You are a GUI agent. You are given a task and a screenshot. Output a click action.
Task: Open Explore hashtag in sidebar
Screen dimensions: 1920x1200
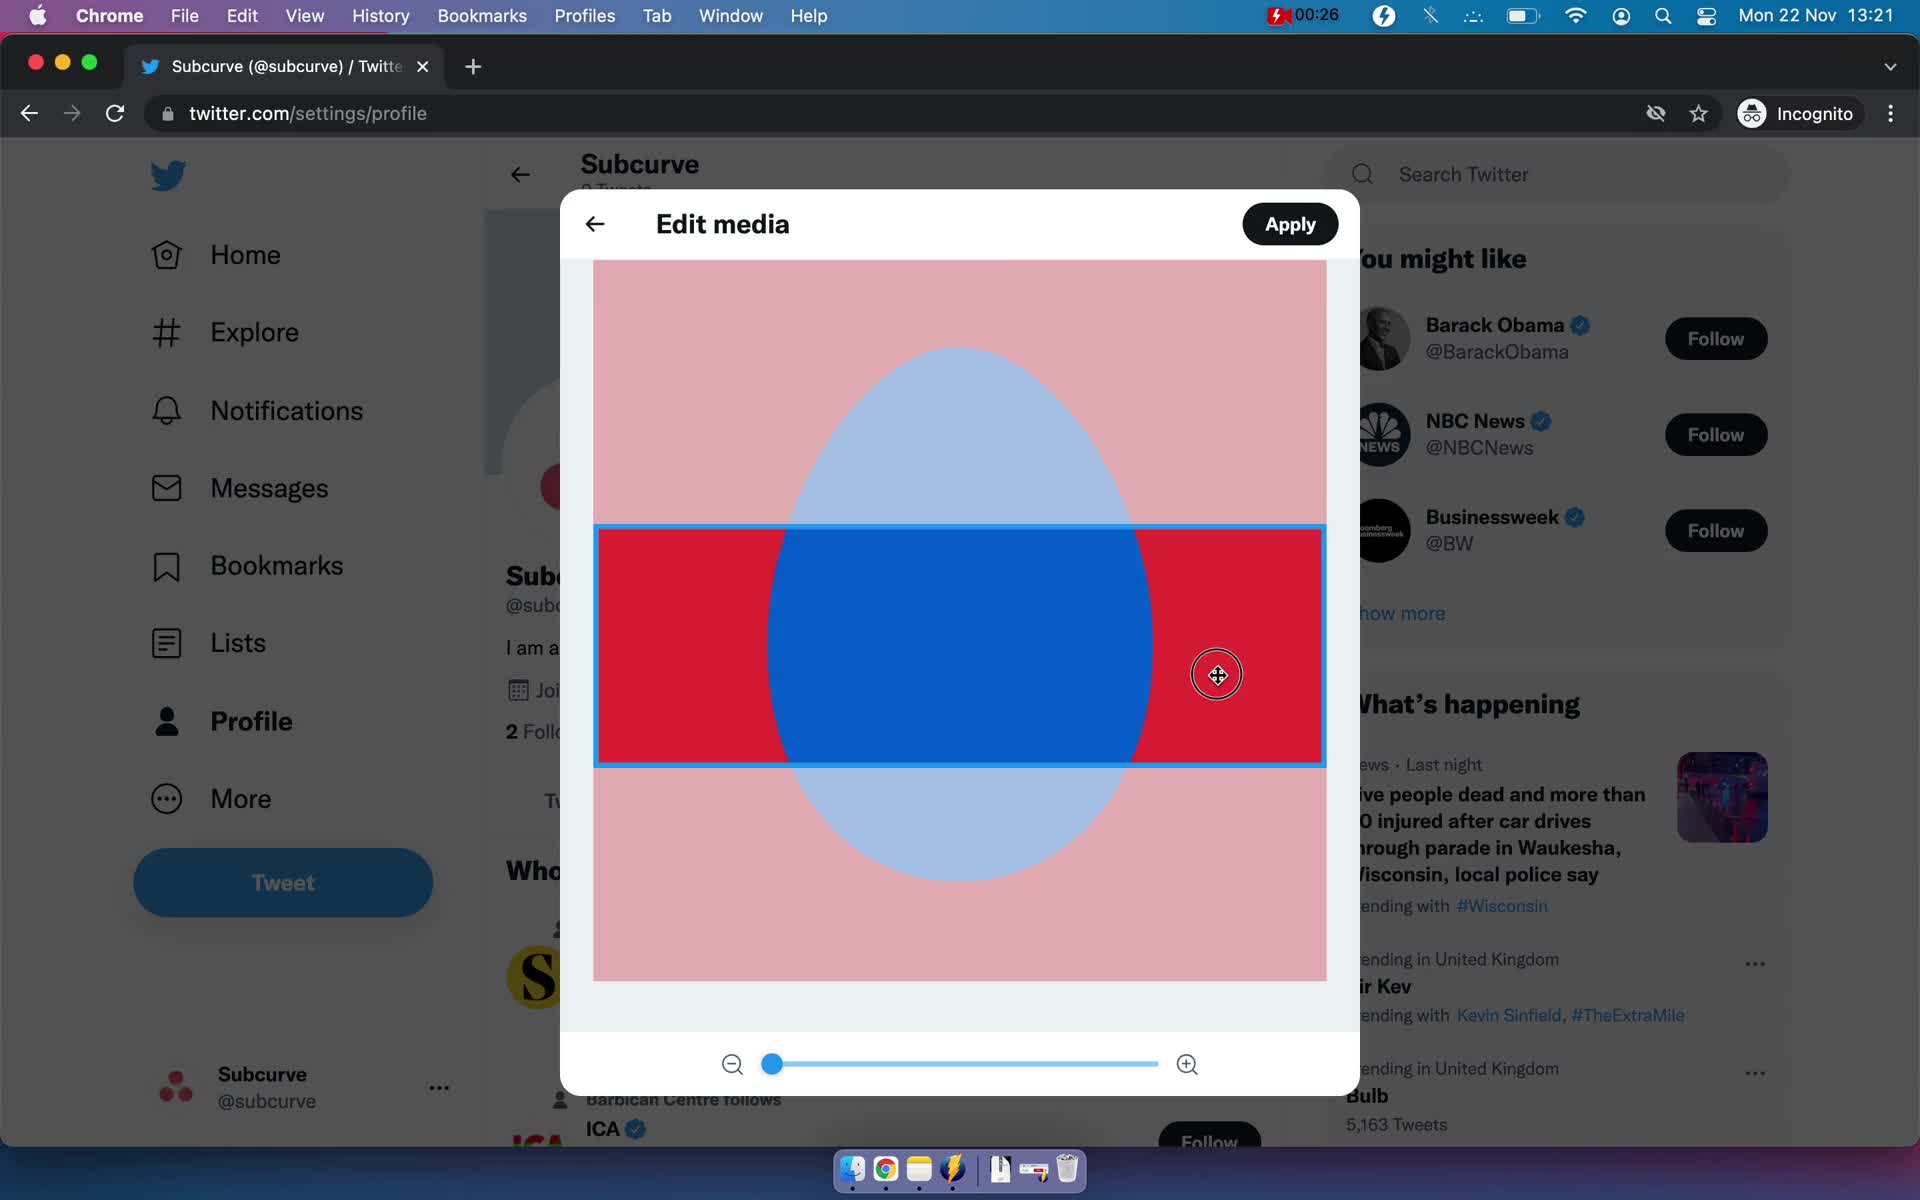224,332
